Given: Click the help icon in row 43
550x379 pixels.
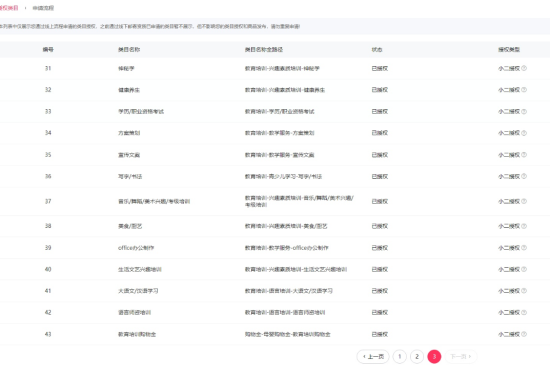Looking at the screenshot, I should (x=524, y=334).
